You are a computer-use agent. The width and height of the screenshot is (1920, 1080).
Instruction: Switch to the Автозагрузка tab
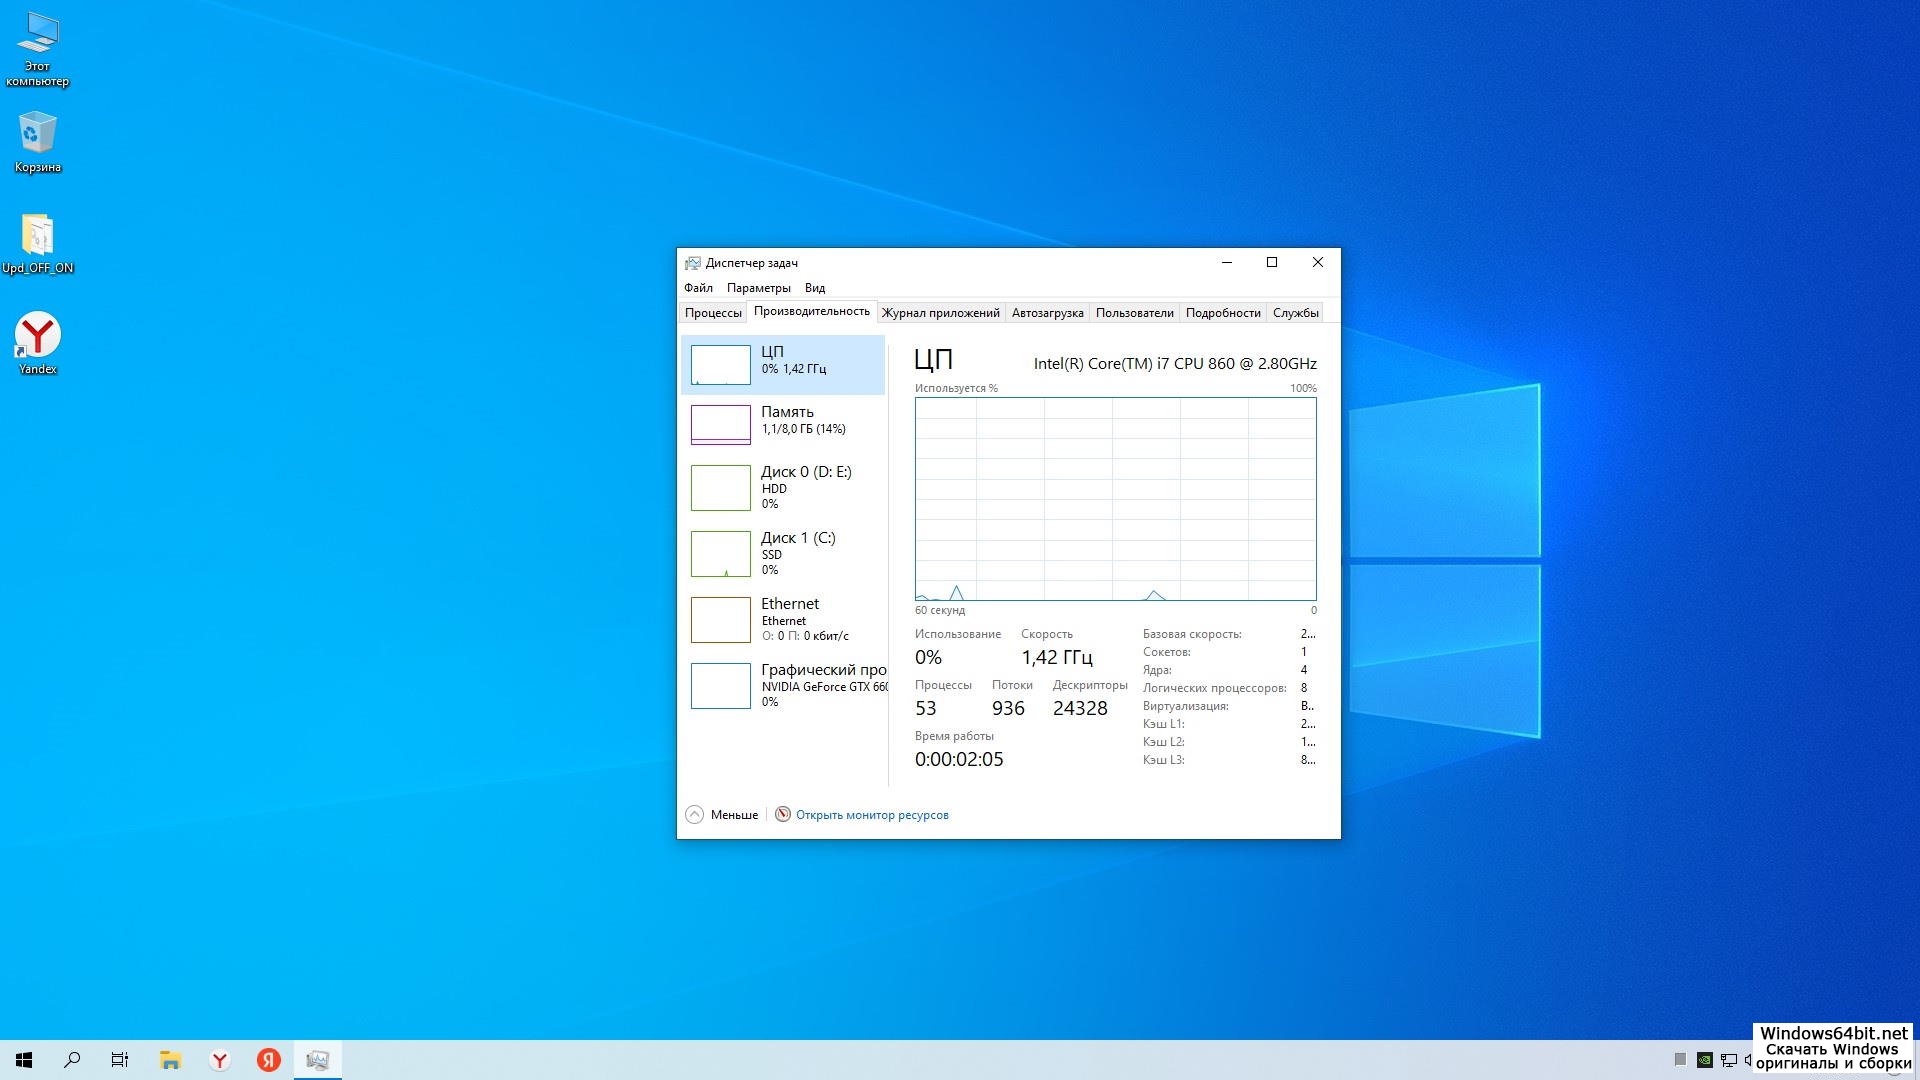[x=1047, y=313]
